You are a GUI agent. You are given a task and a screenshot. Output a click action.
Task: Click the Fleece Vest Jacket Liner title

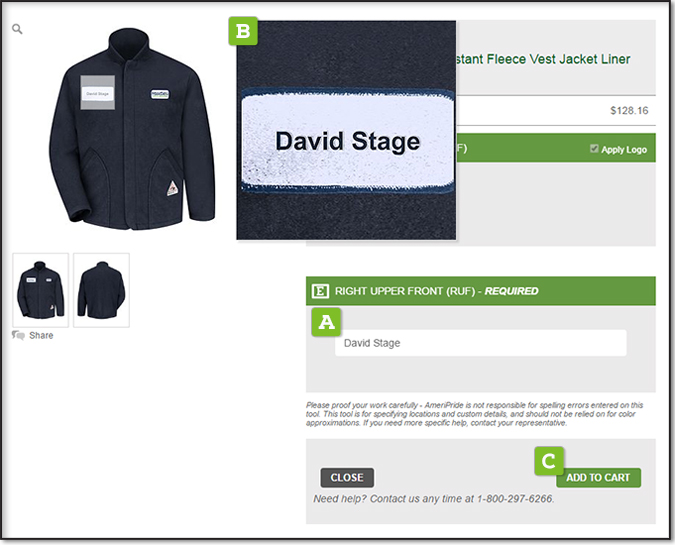pyautogui.click(x=542, y=59)
